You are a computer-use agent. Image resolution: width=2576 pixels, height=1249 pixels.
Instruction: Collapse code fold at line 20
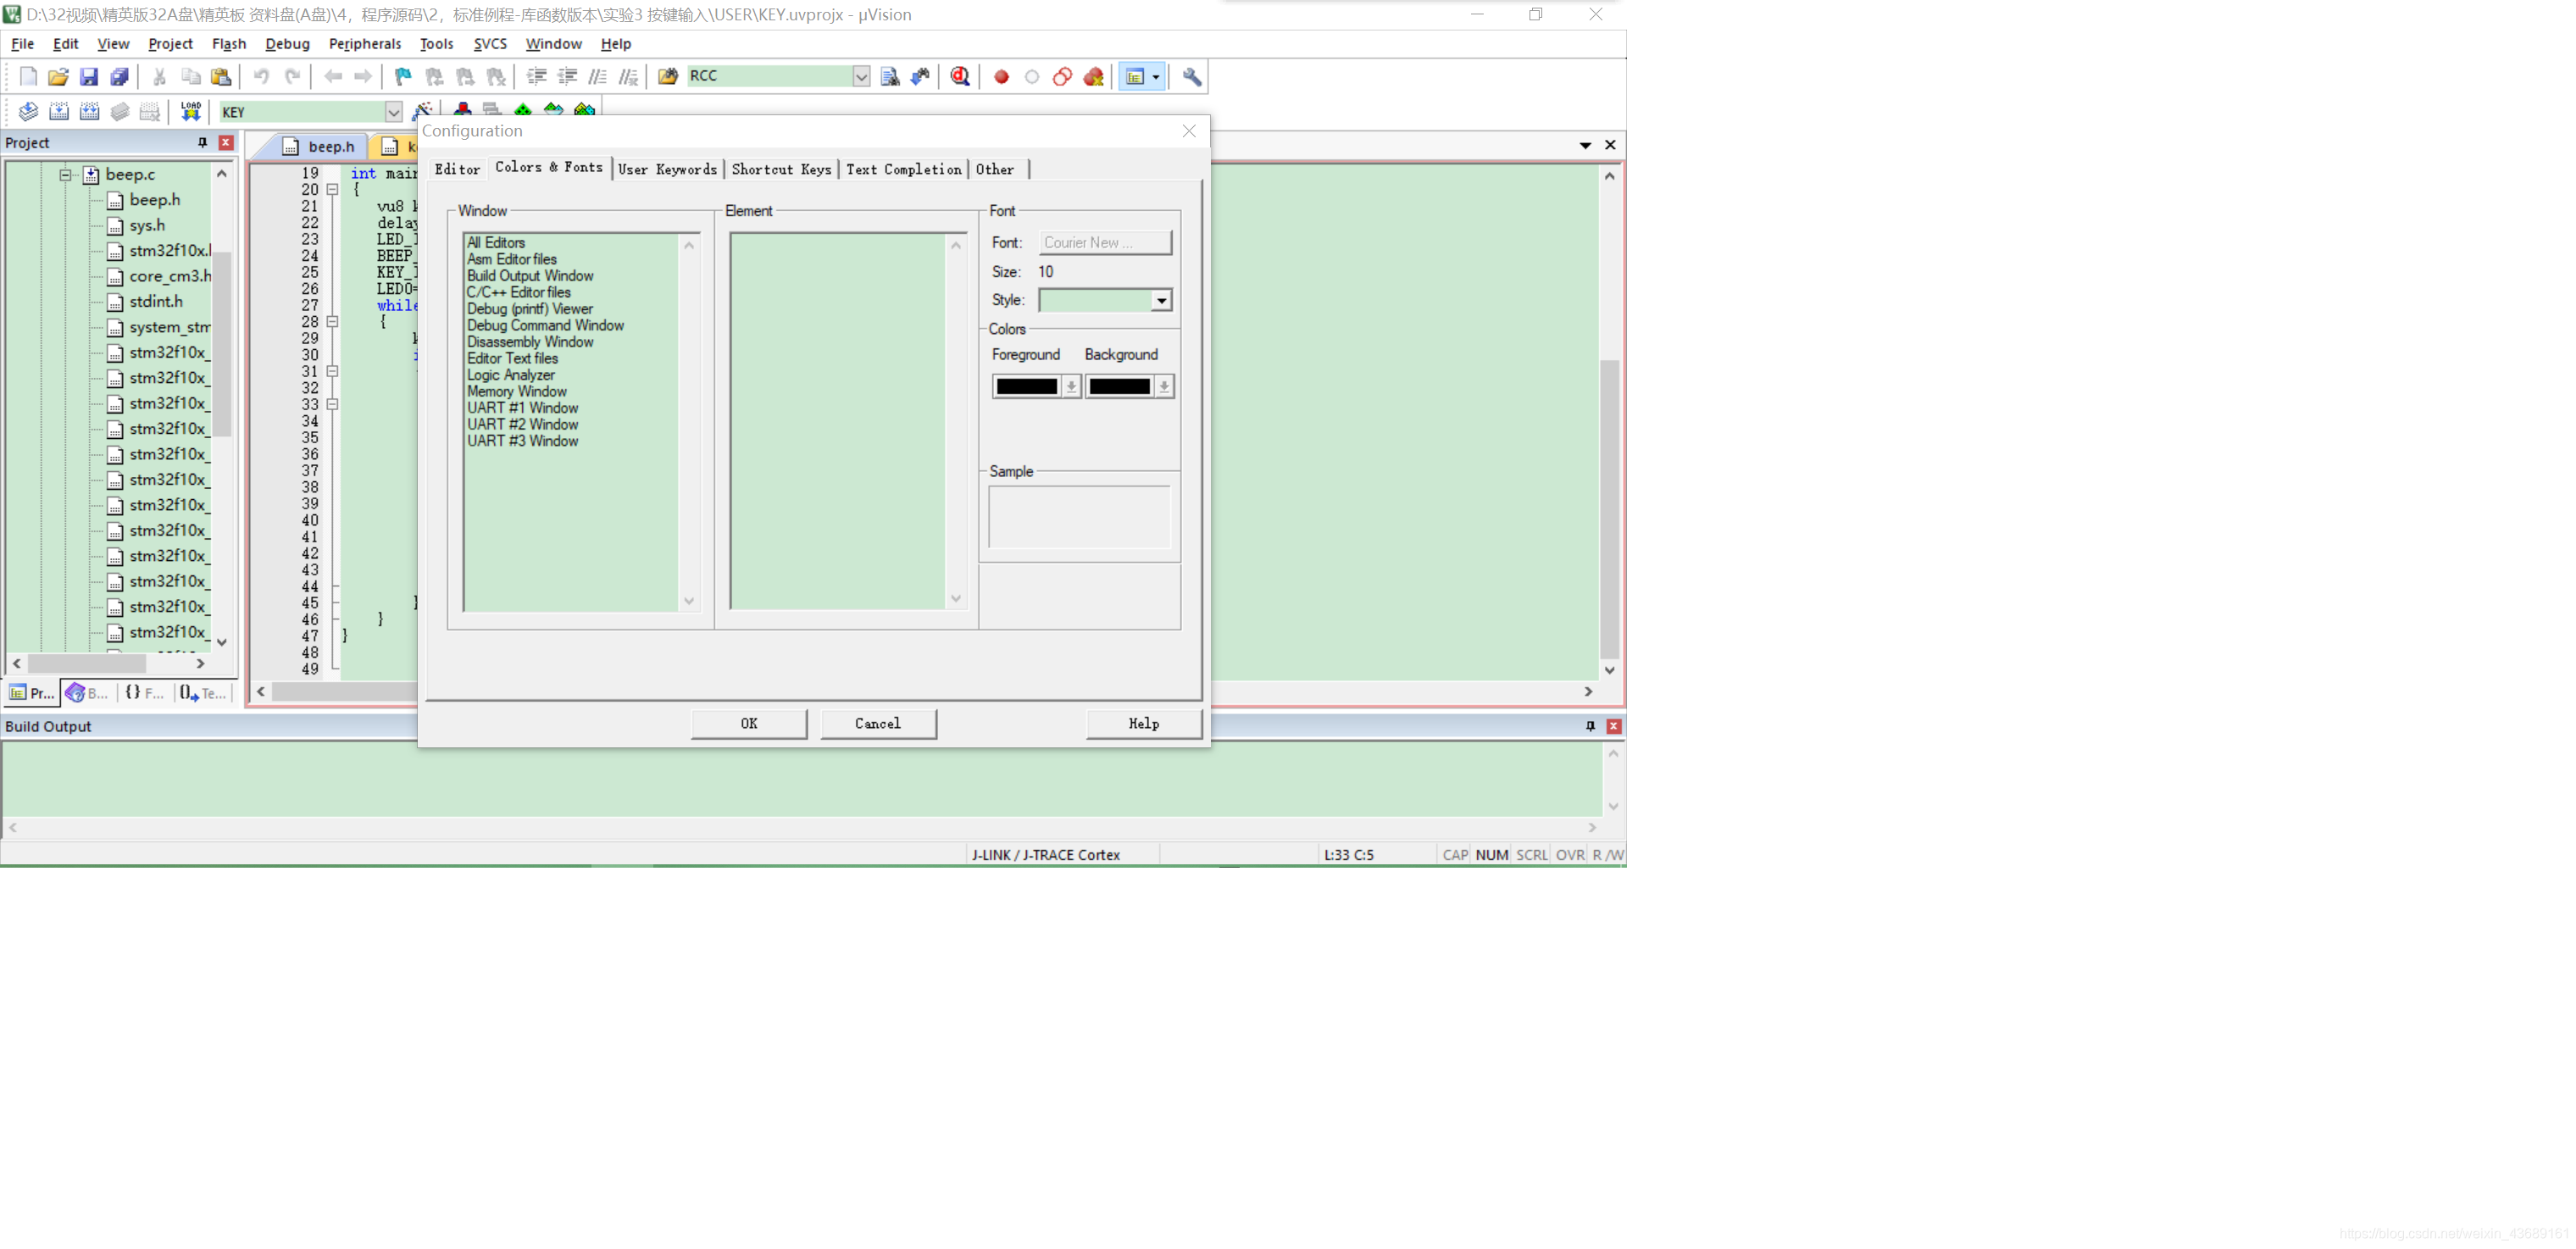point(332,189)
